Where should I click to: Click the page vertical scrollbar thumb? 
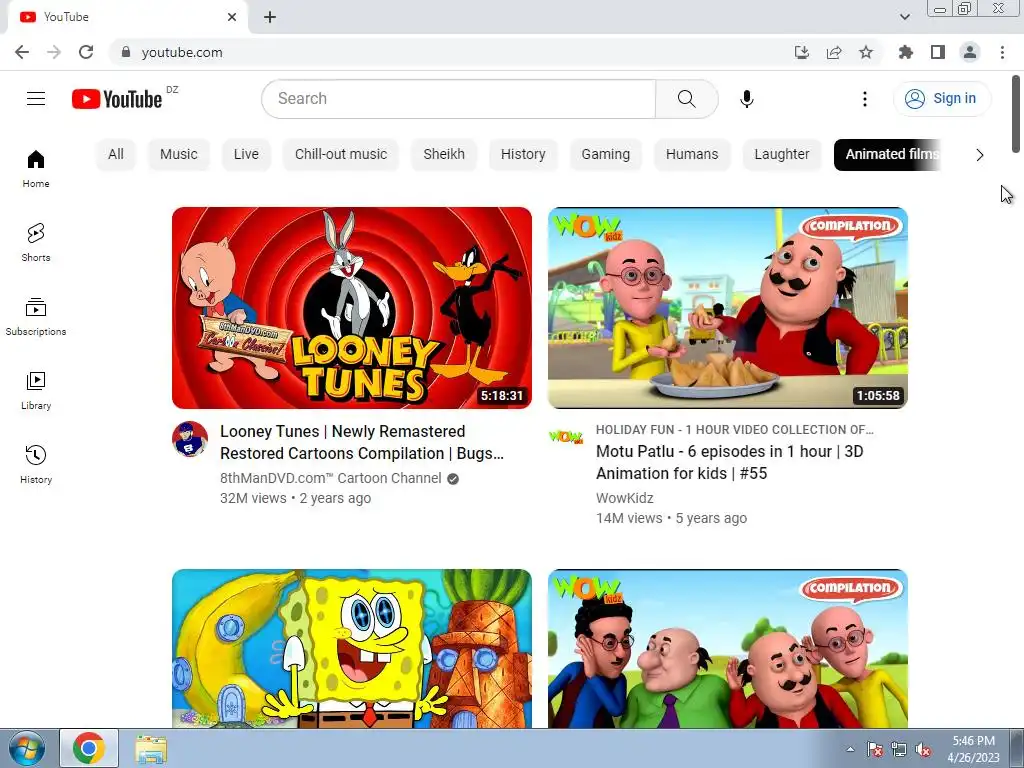[1016, 114]
